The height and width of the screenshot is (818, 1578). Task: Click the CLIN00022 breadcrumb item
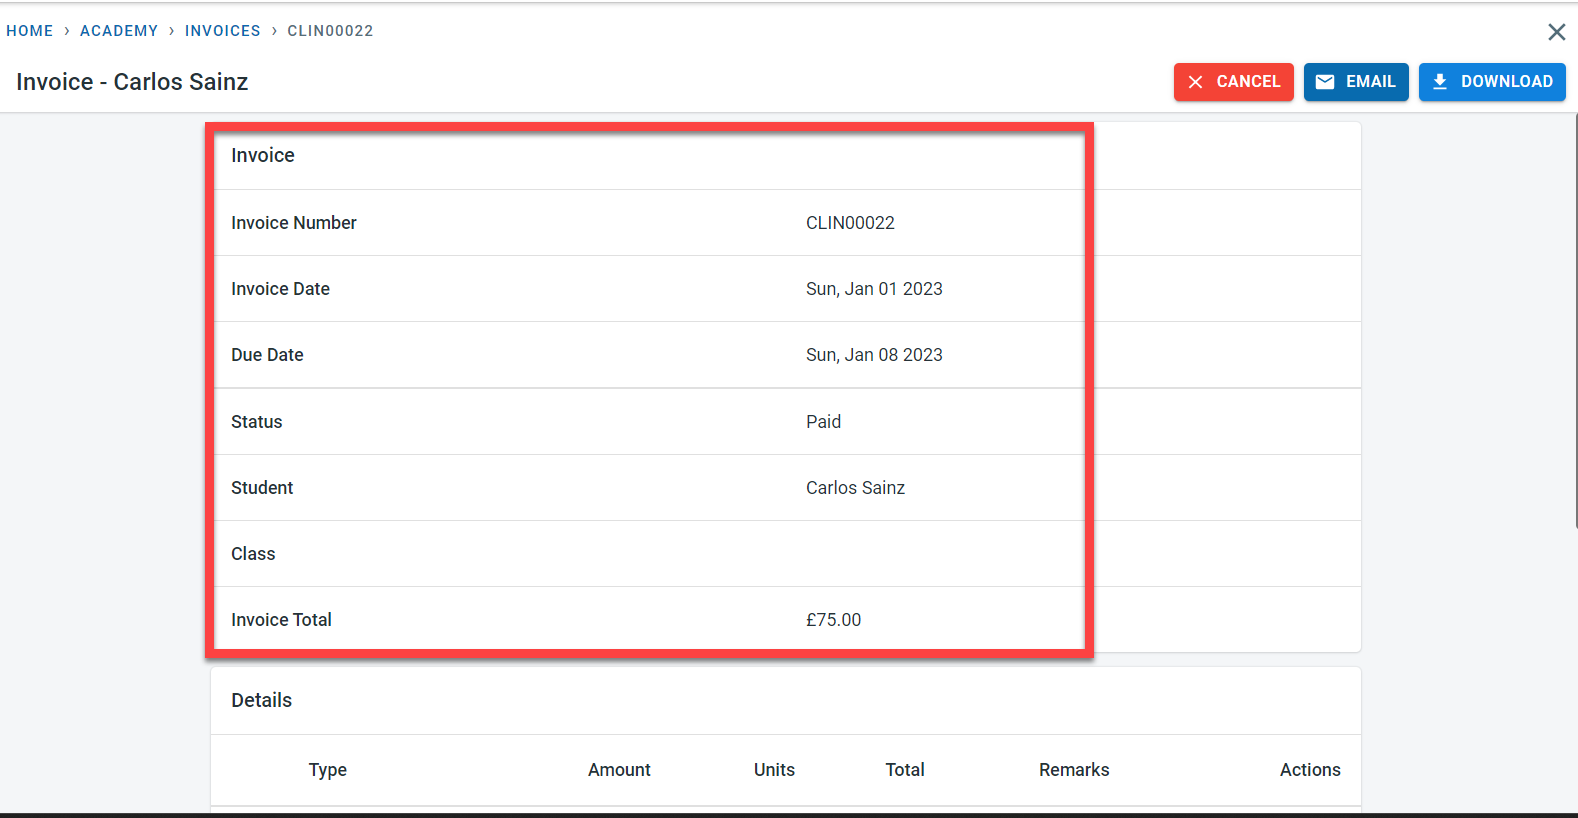tap(330, 31)
